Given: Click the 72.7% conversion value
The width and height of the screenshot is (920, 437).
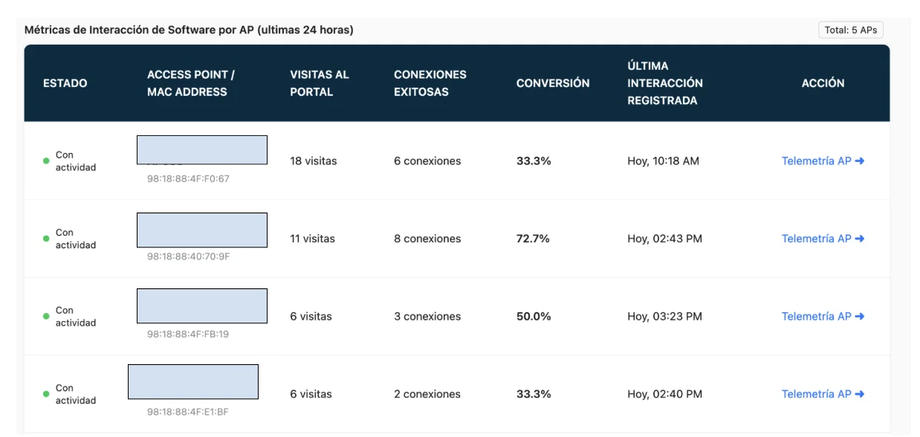Looking at the screenshot, I should [533, 239].
